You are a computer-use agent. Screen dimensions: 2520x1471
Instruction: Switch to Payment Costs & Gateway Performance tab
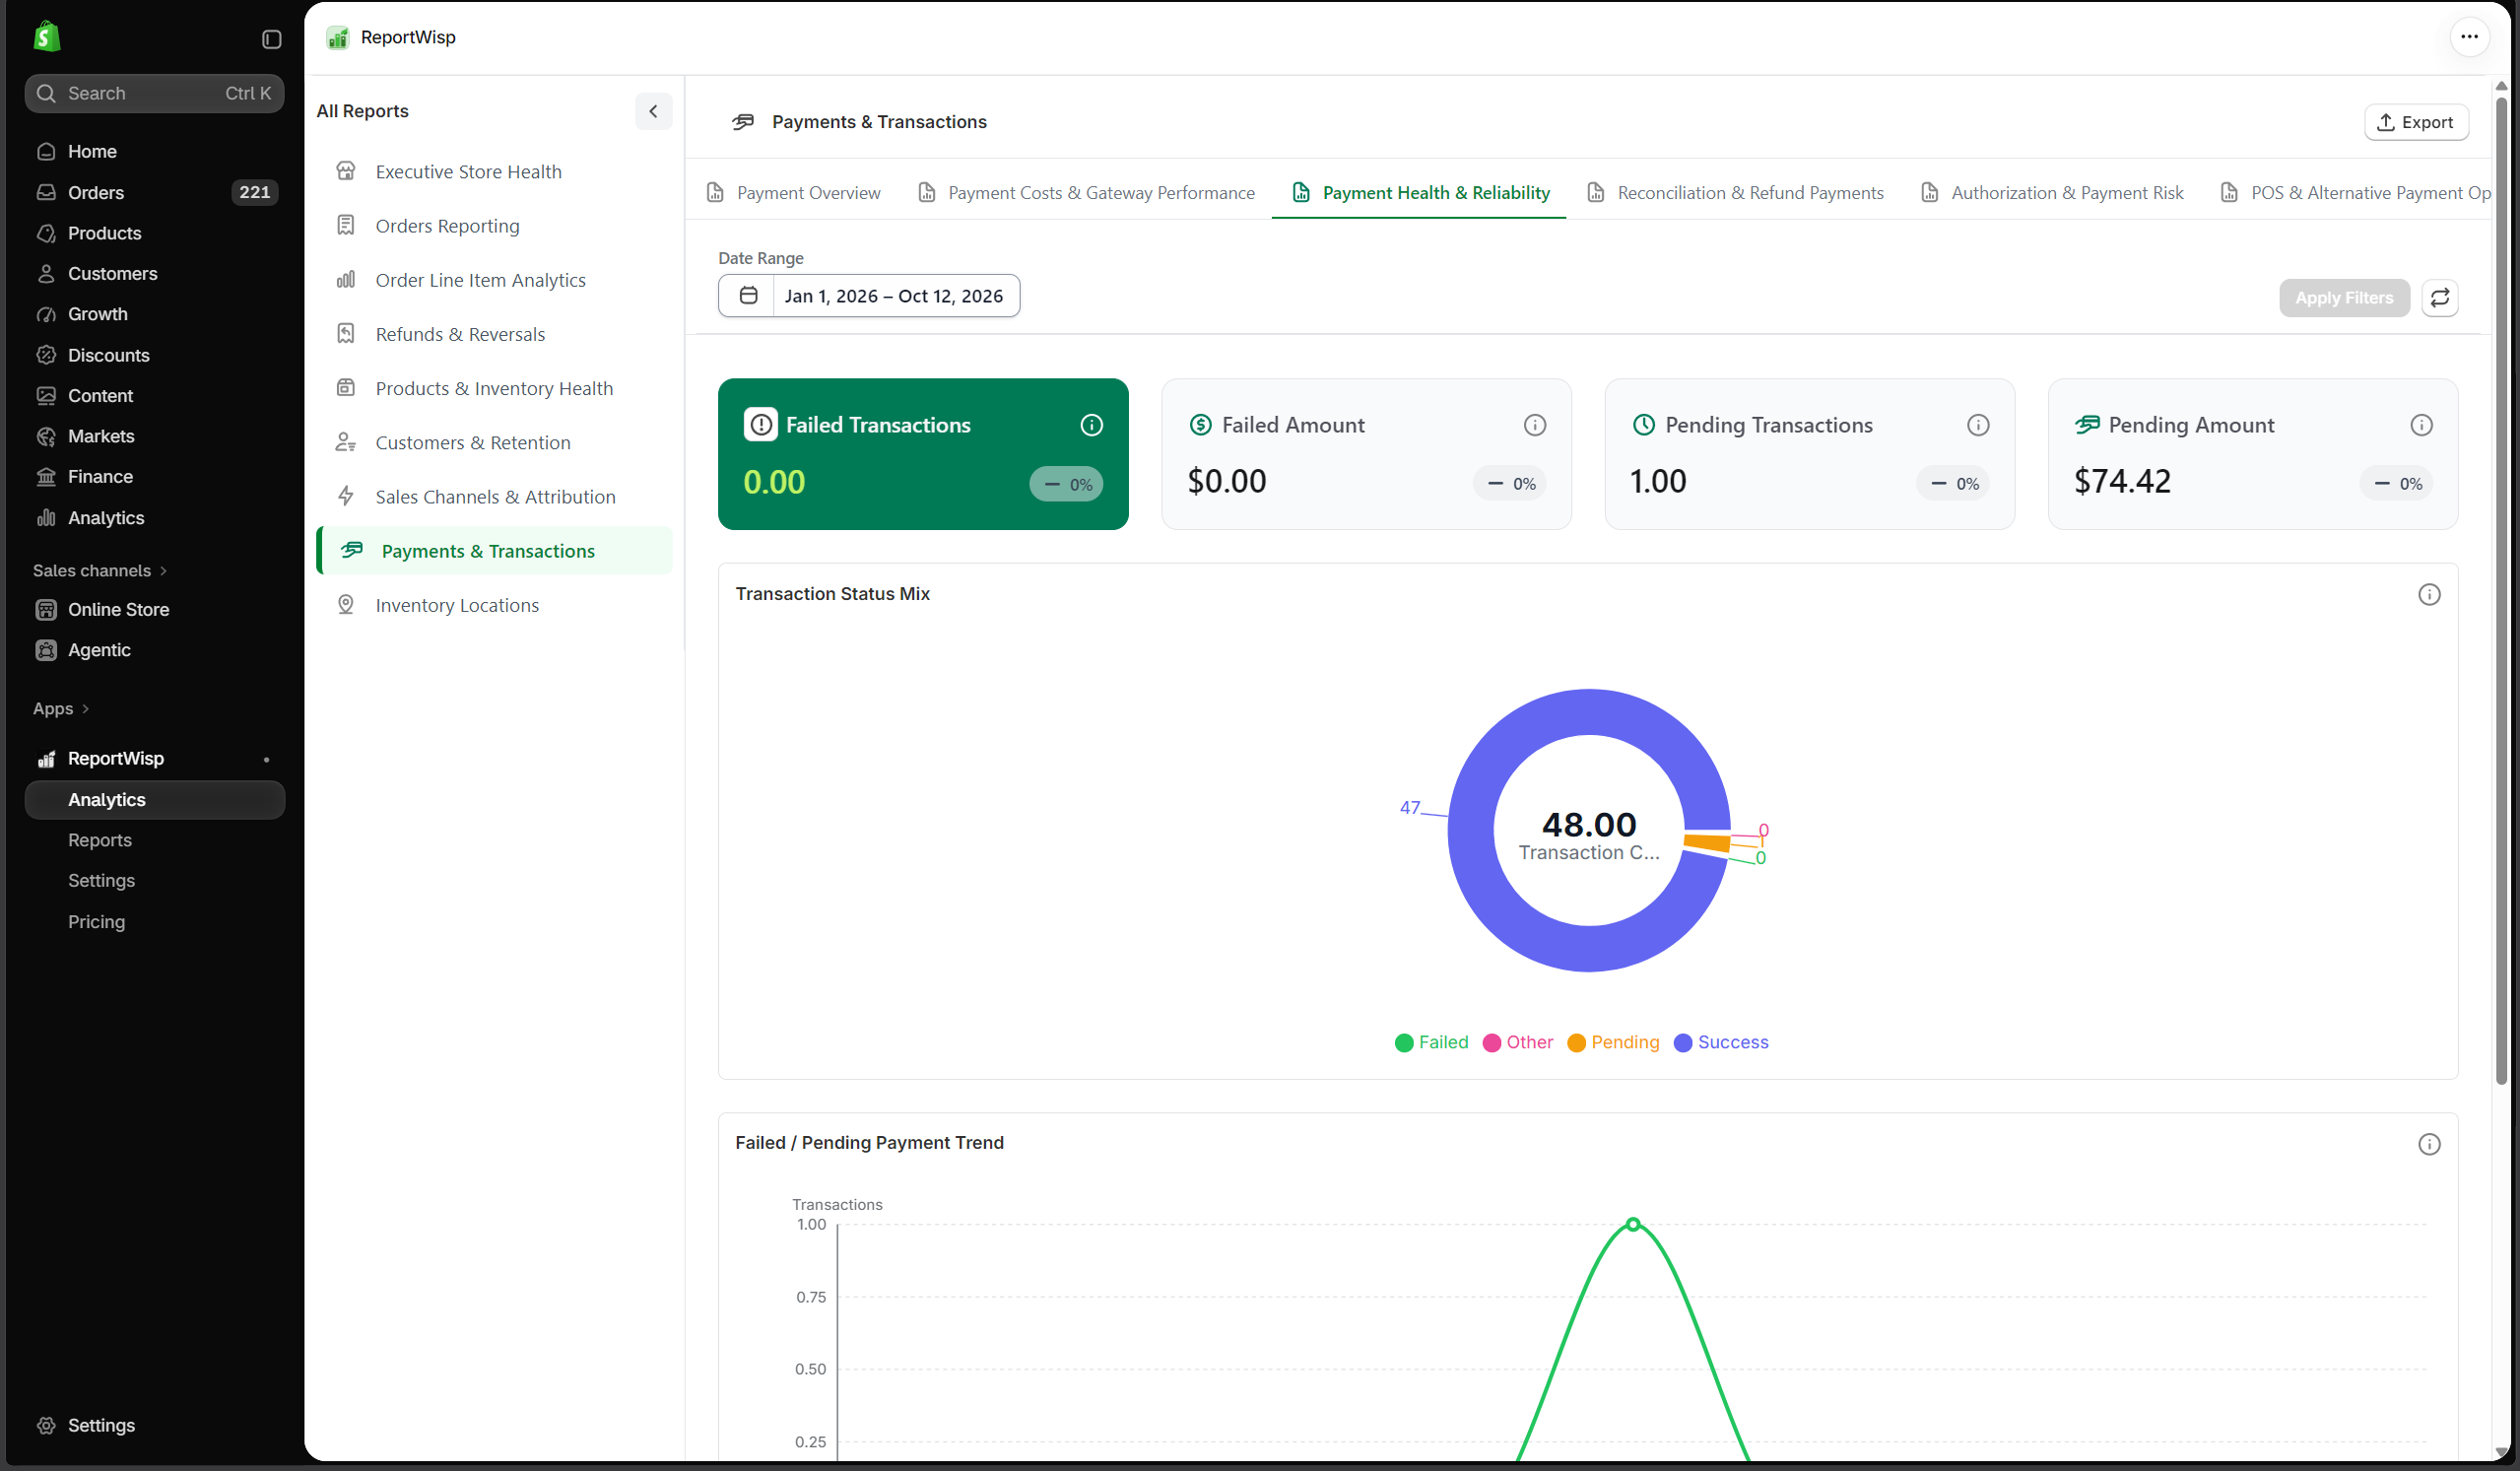click(x=1086, y=192)
